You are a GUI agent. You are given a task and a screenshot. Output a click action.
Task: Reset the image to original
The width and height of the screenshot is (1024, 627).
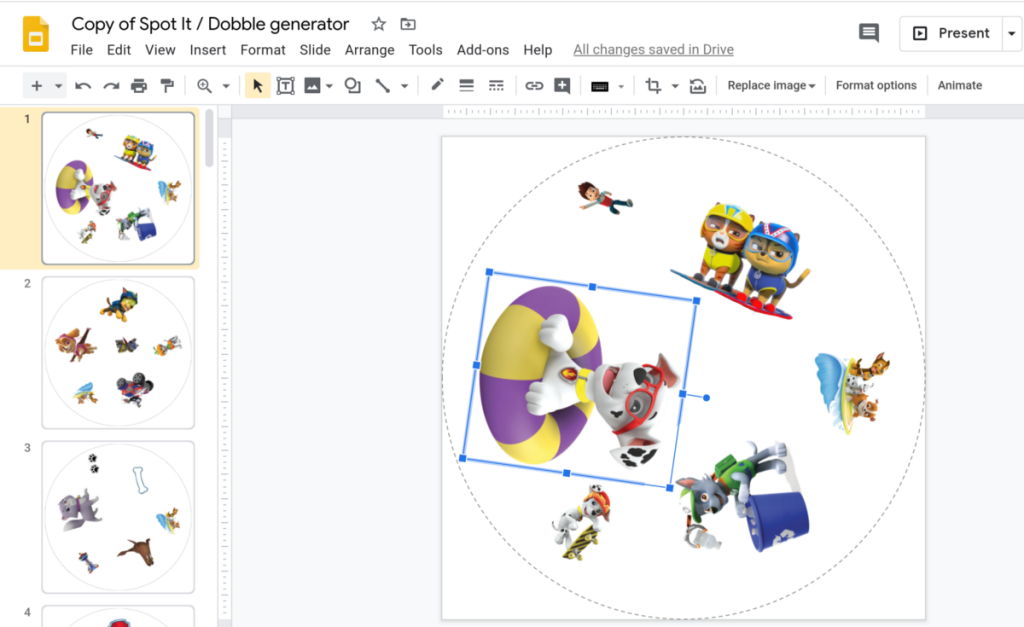tap(697, 85)
